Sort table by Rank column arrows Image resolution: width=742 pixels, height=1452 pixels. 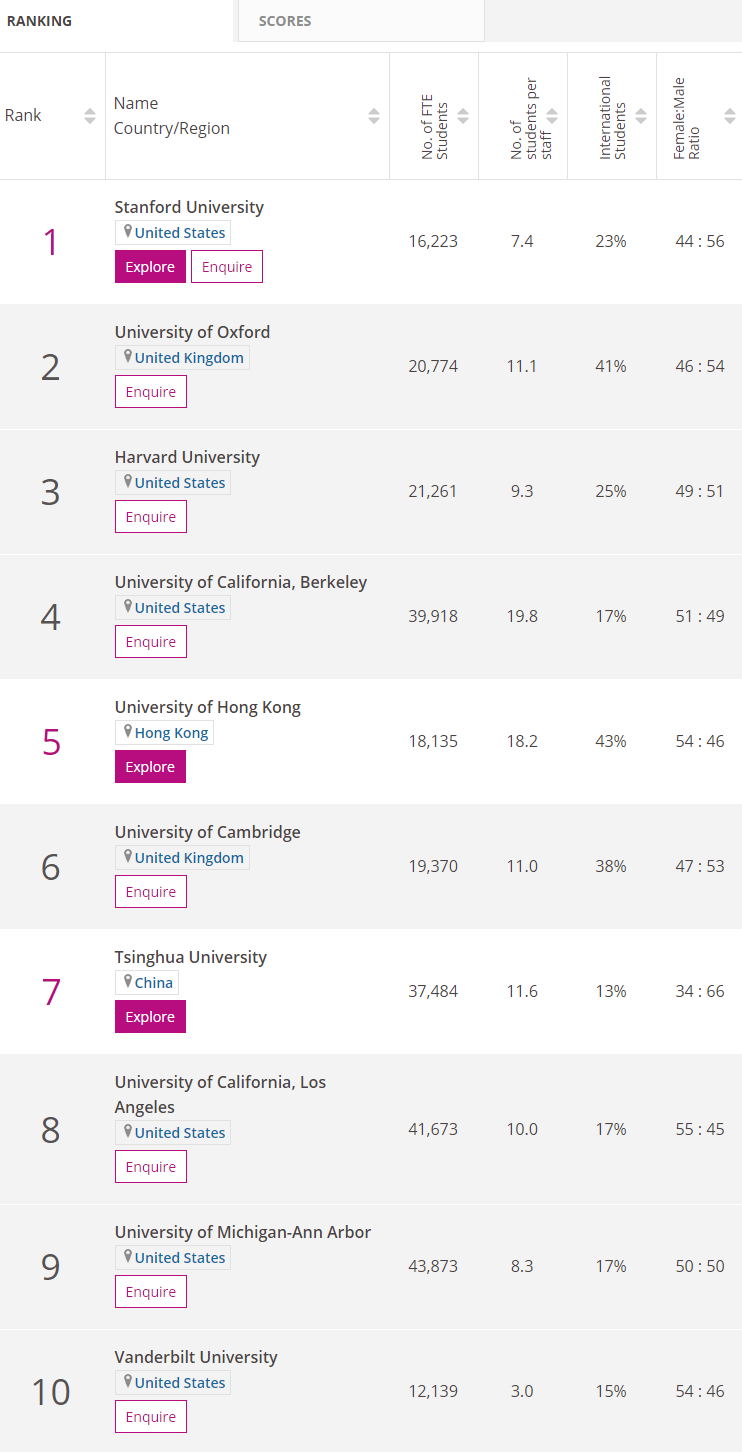point(90,116)
